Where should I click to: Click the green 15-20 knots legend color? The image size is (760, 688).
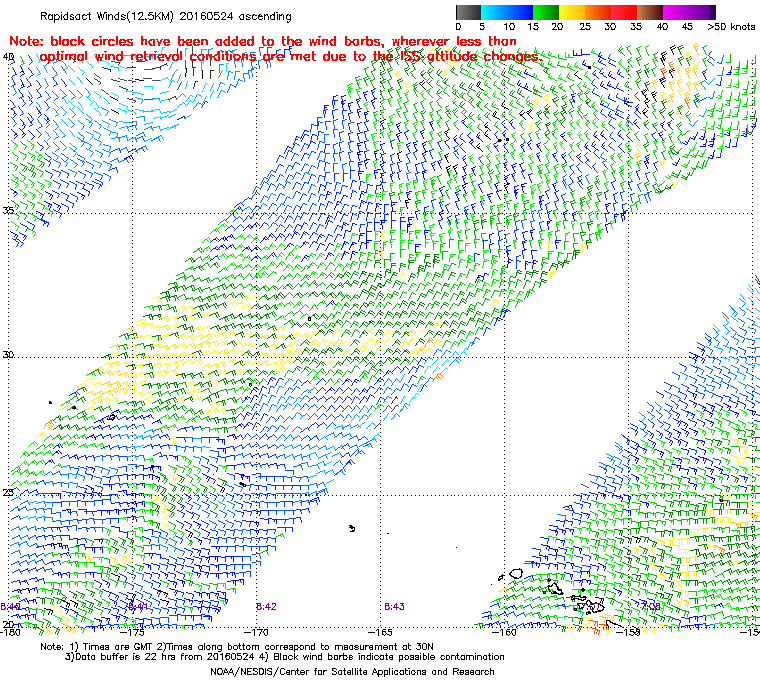click(x=546, y=12)
